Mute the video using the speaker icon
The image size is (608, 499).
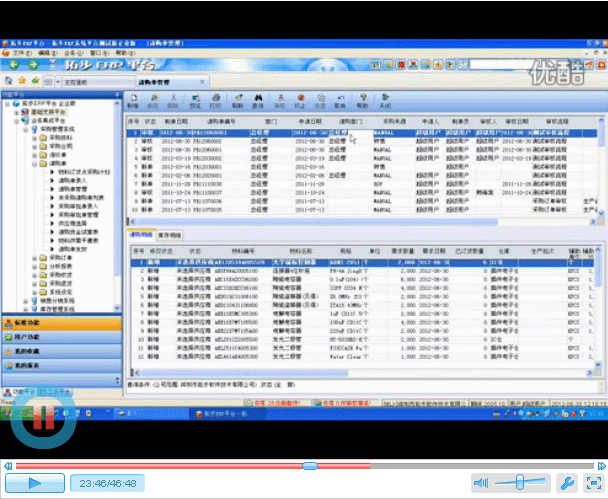click(482, 482)
